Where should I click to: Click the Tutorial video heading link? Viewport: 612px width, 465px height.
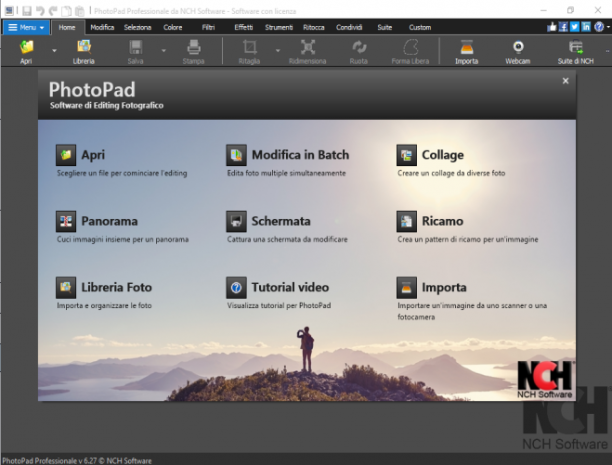click(290, 287)
